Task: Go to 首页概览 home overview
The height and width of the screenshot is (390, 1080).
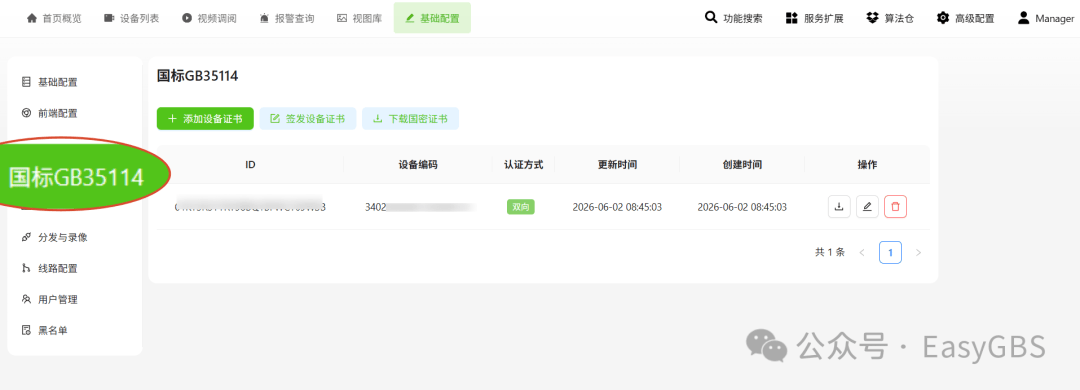Action: (x=54, y=19)
